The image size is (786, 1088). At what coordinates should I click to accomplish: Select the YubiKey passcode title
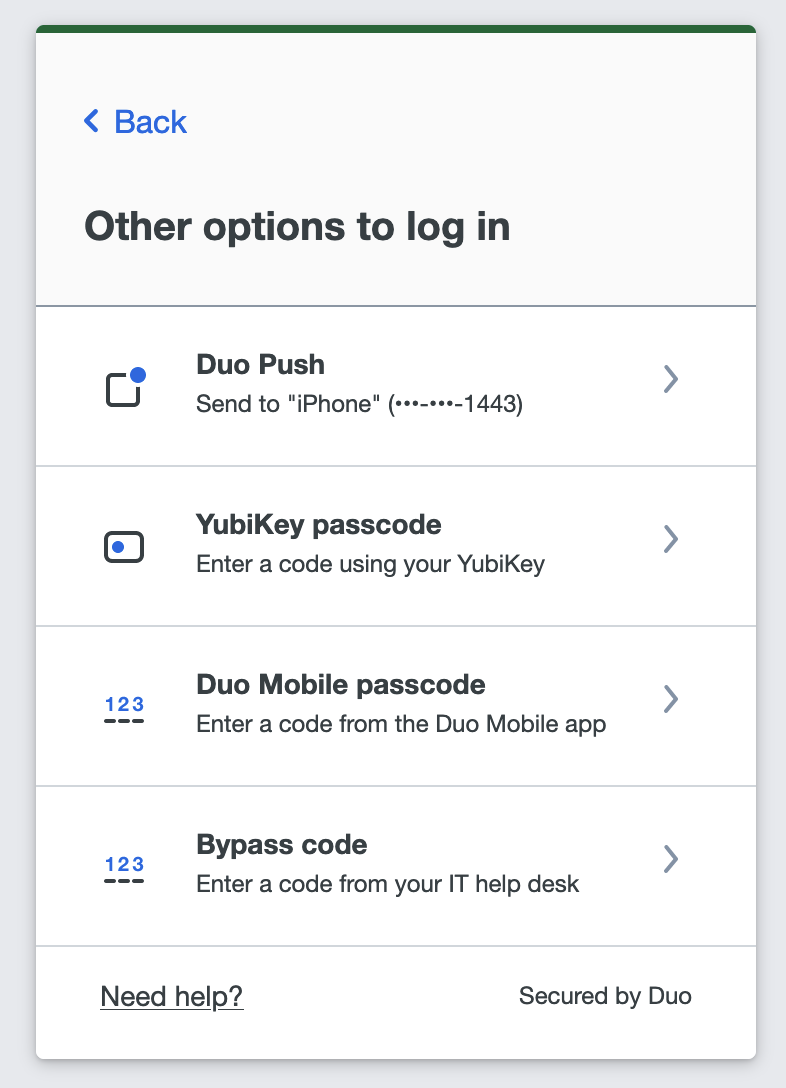pos(319,525)
